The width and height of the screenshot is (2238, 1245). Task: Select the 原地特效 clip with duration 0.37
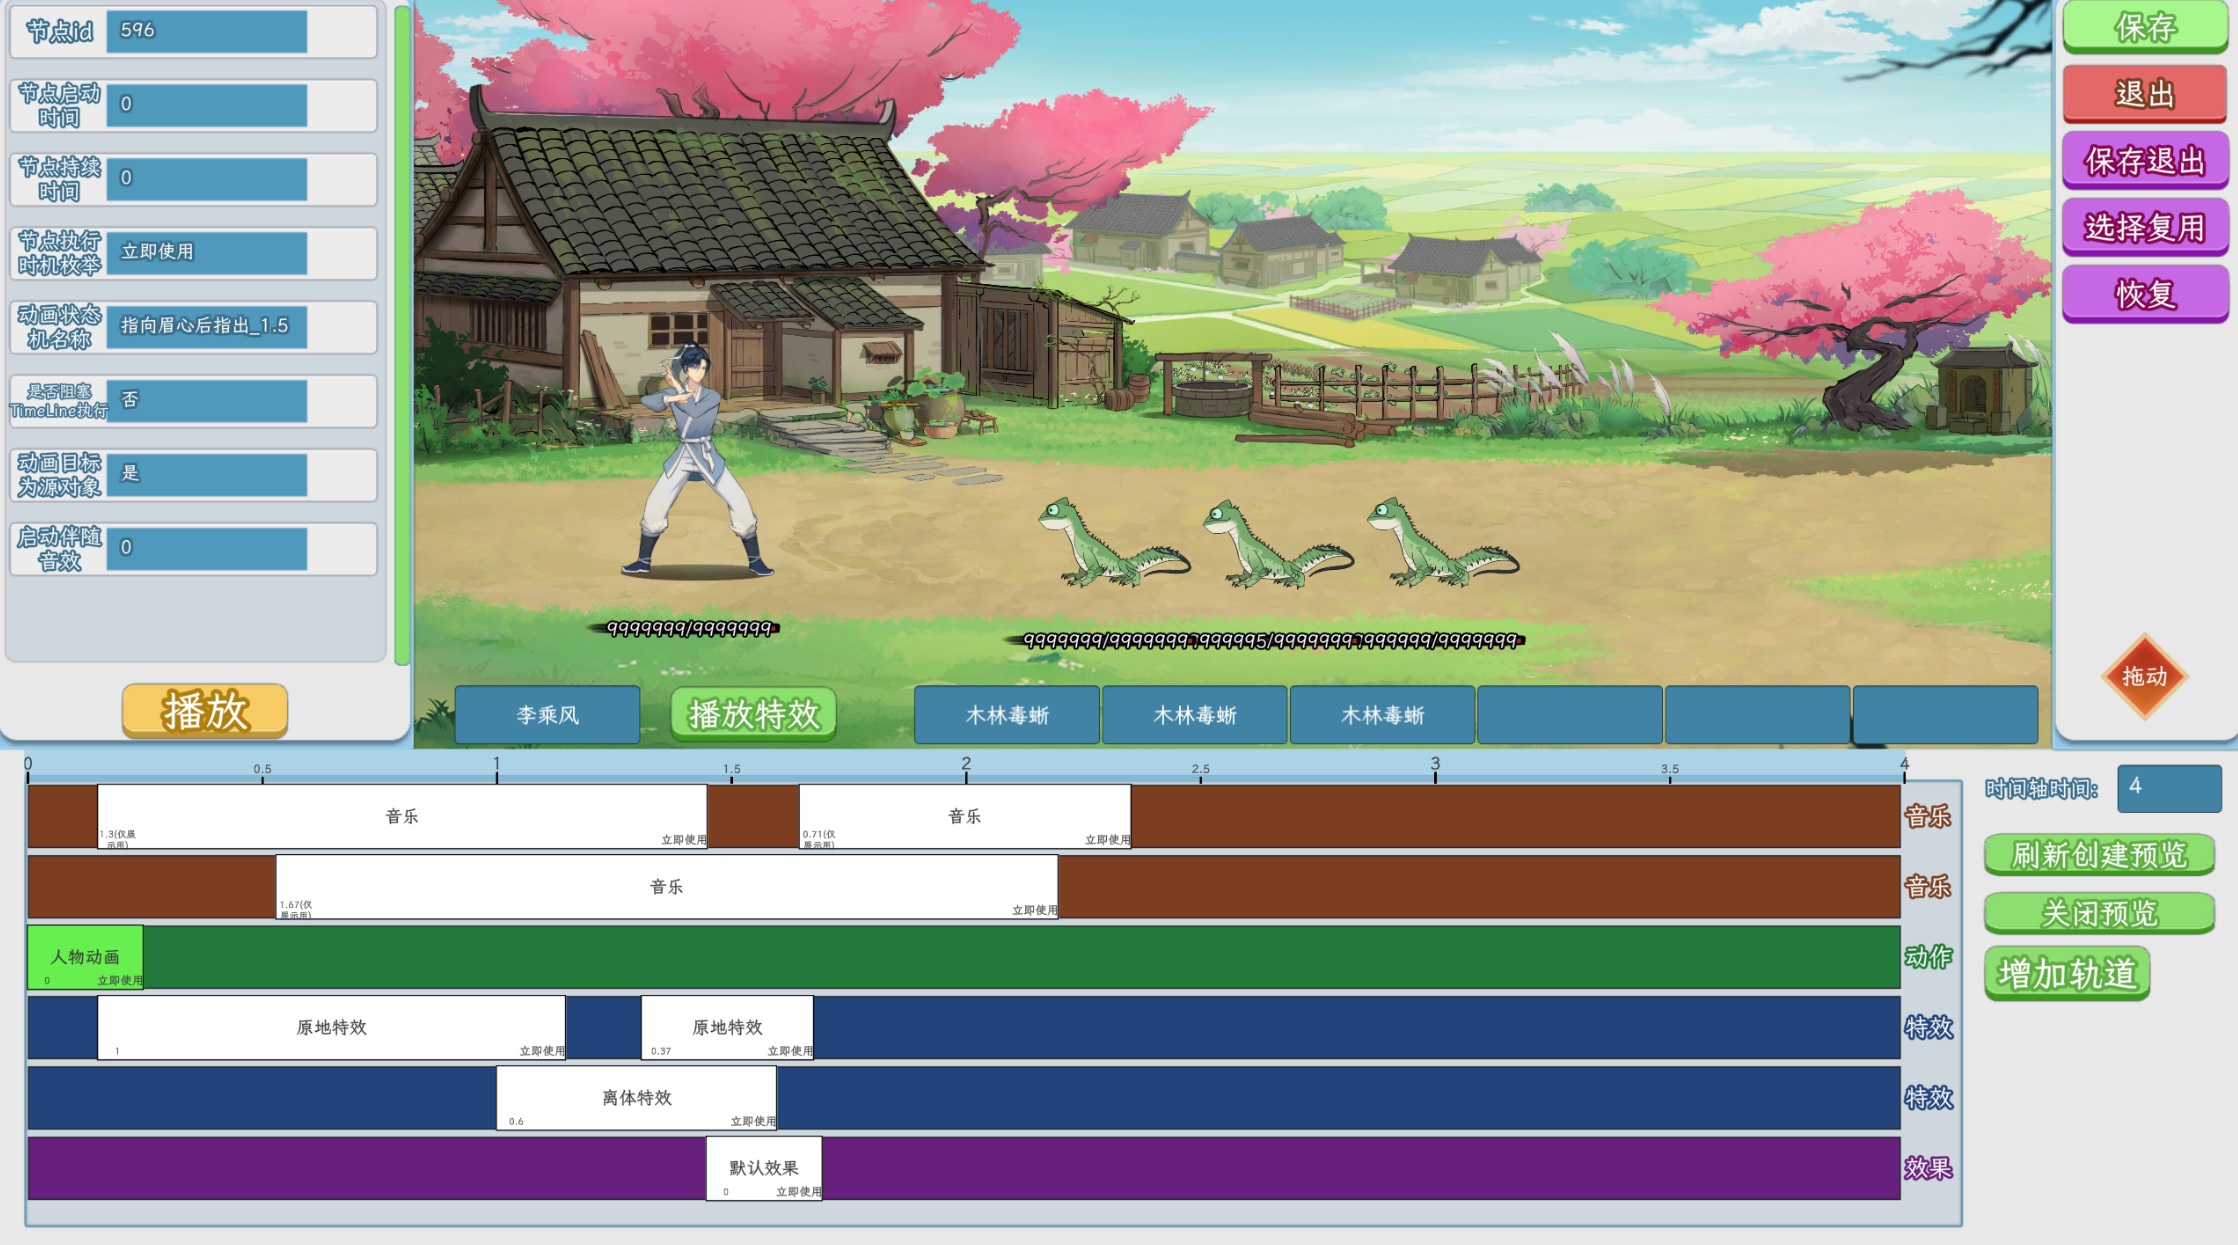point(727,1027)
